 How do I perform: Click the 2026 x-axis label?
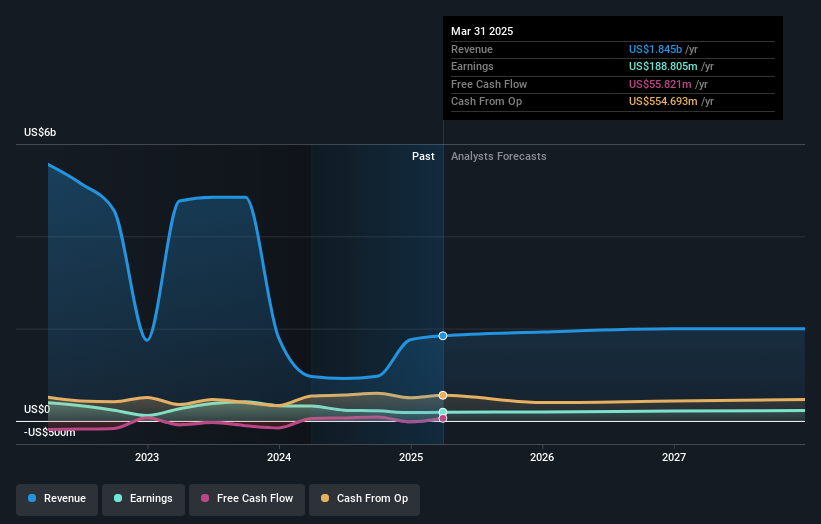point(542,458)
